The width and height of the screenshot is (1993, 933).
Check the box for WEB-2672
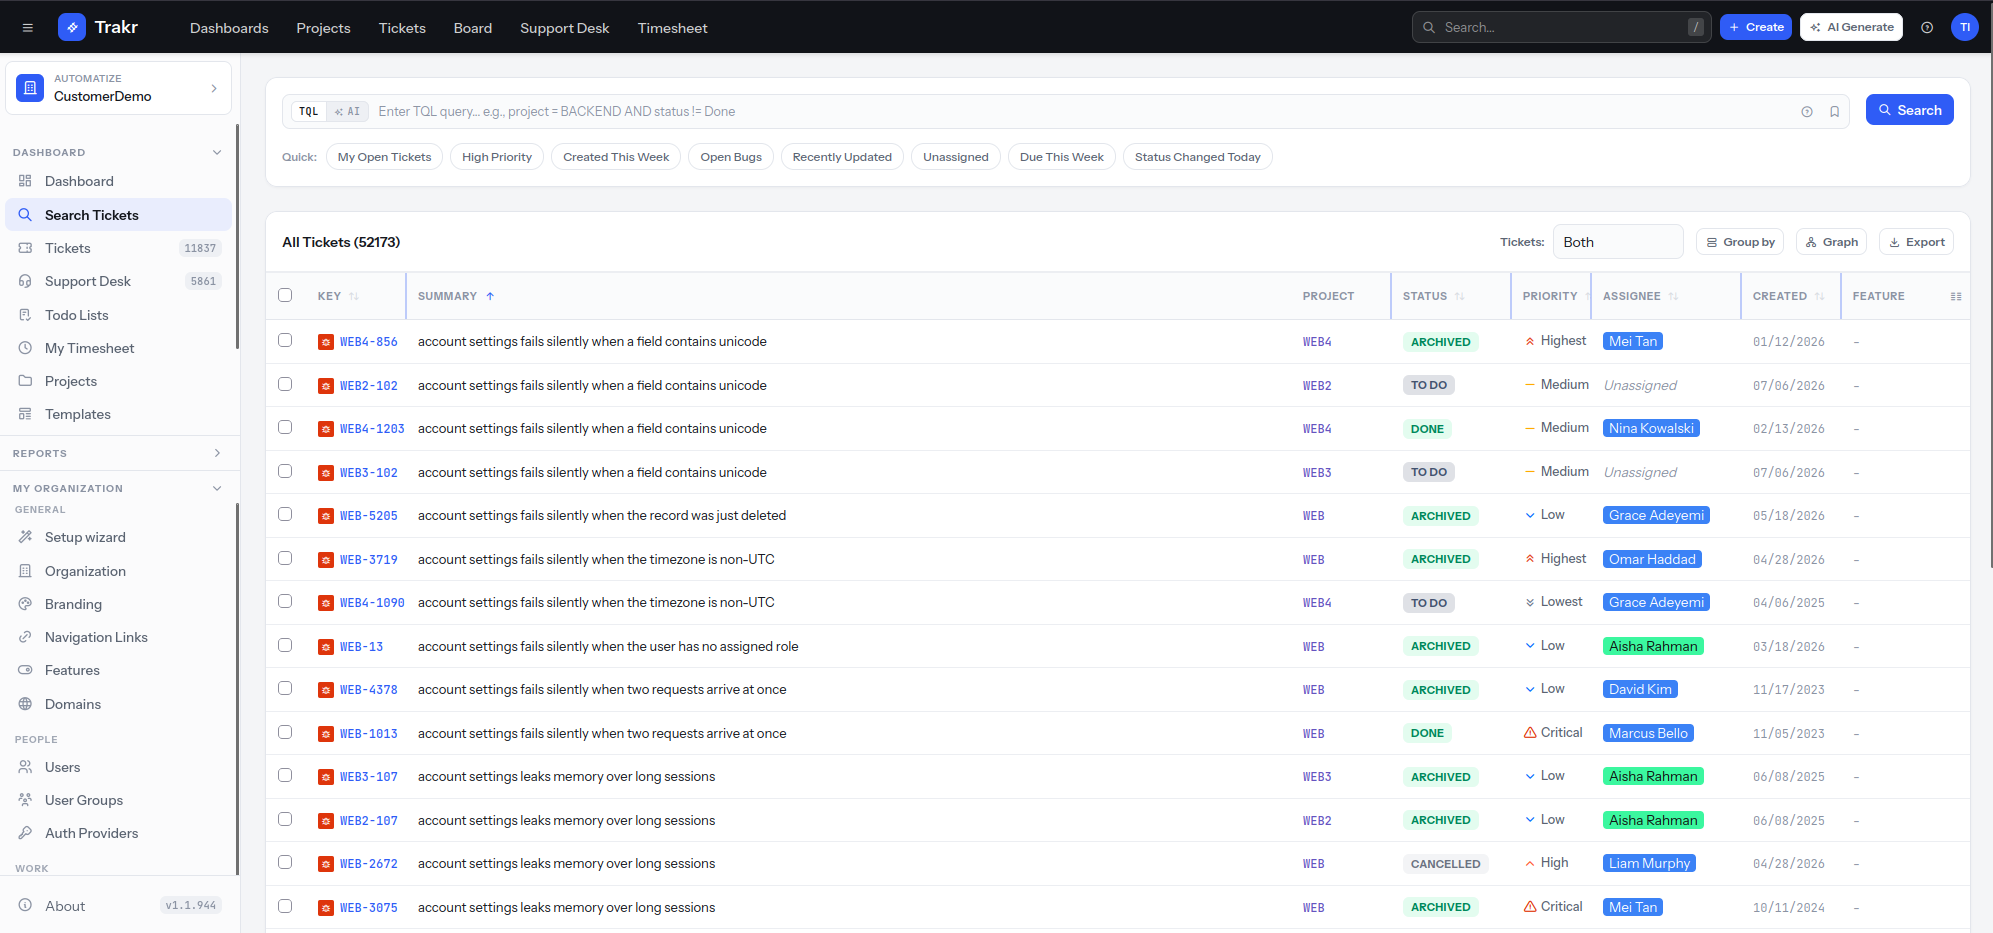pyautogui.click(x=285, y=862)
